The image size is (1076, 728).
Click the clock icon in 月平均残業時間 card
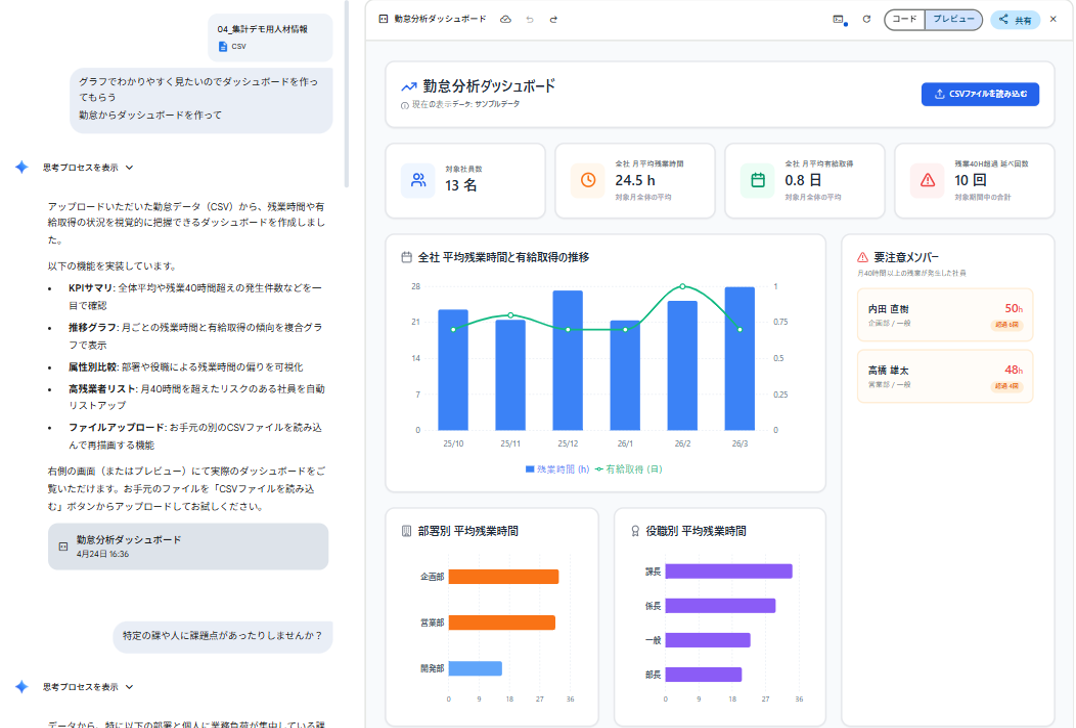(x=588, y=180)
